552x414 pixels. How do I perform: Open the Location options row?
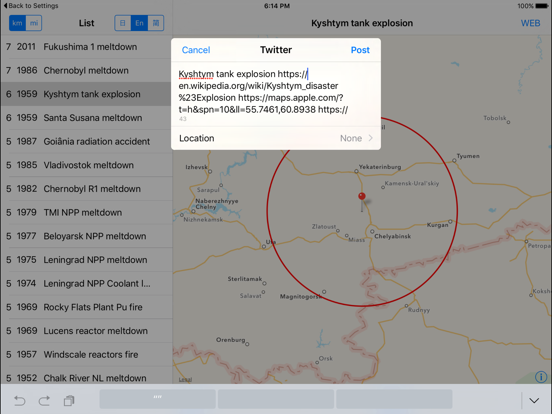(276, 138)
